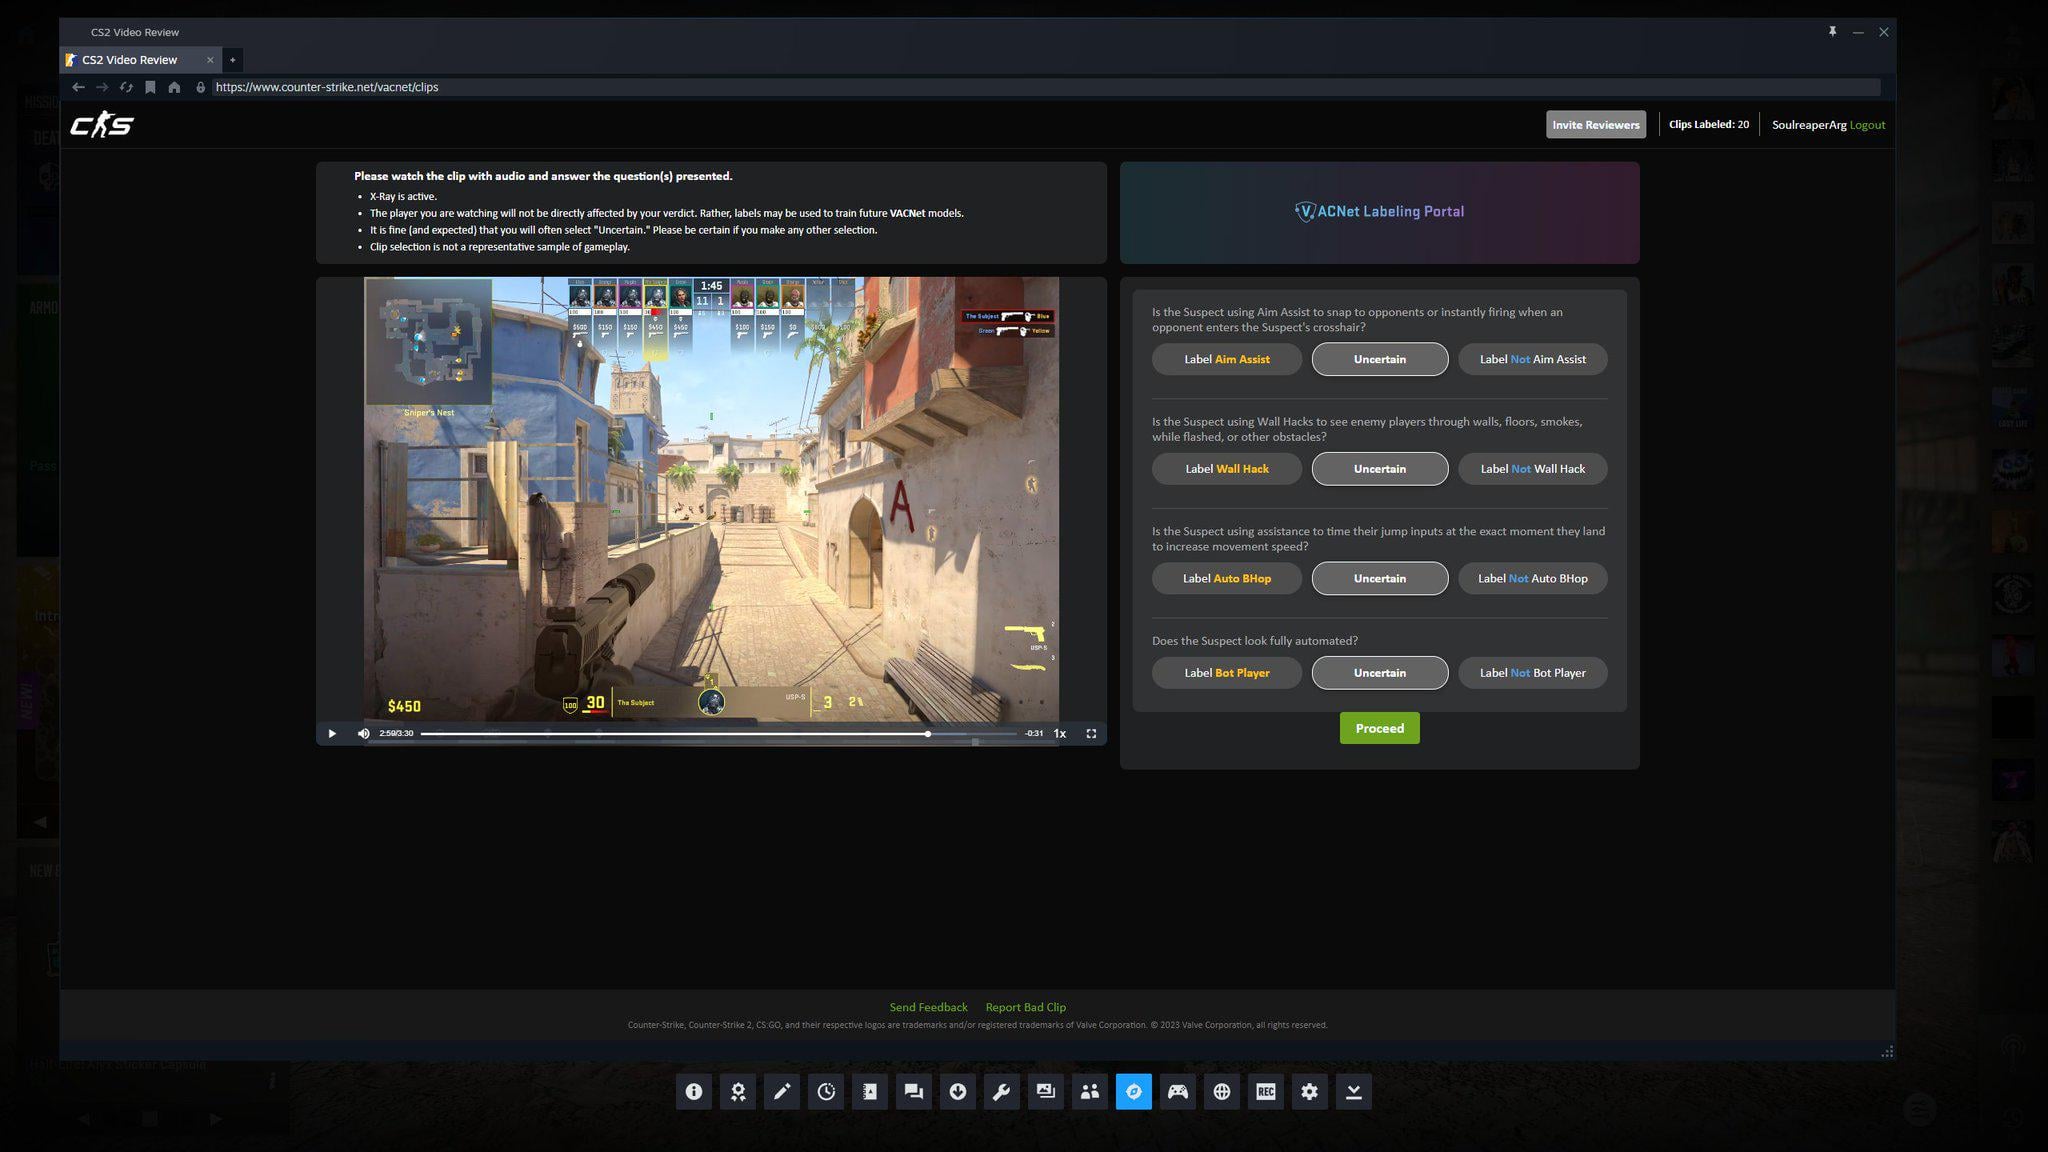Collapse the overlay toolbar with the down arrow
2048x1152 pixels.
tap(1354, 1092)
